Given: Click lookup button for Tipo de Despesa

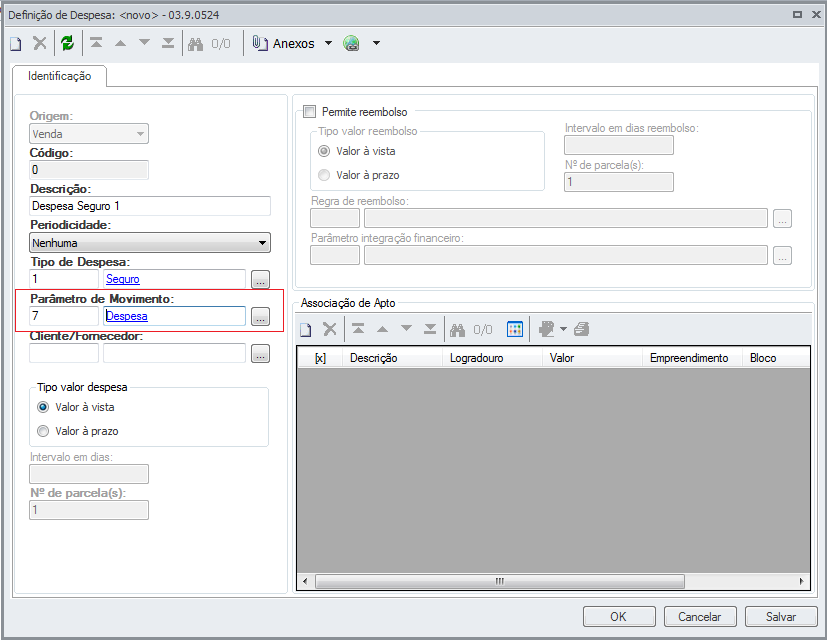Looking at the screenshot, I should (260, 280).
